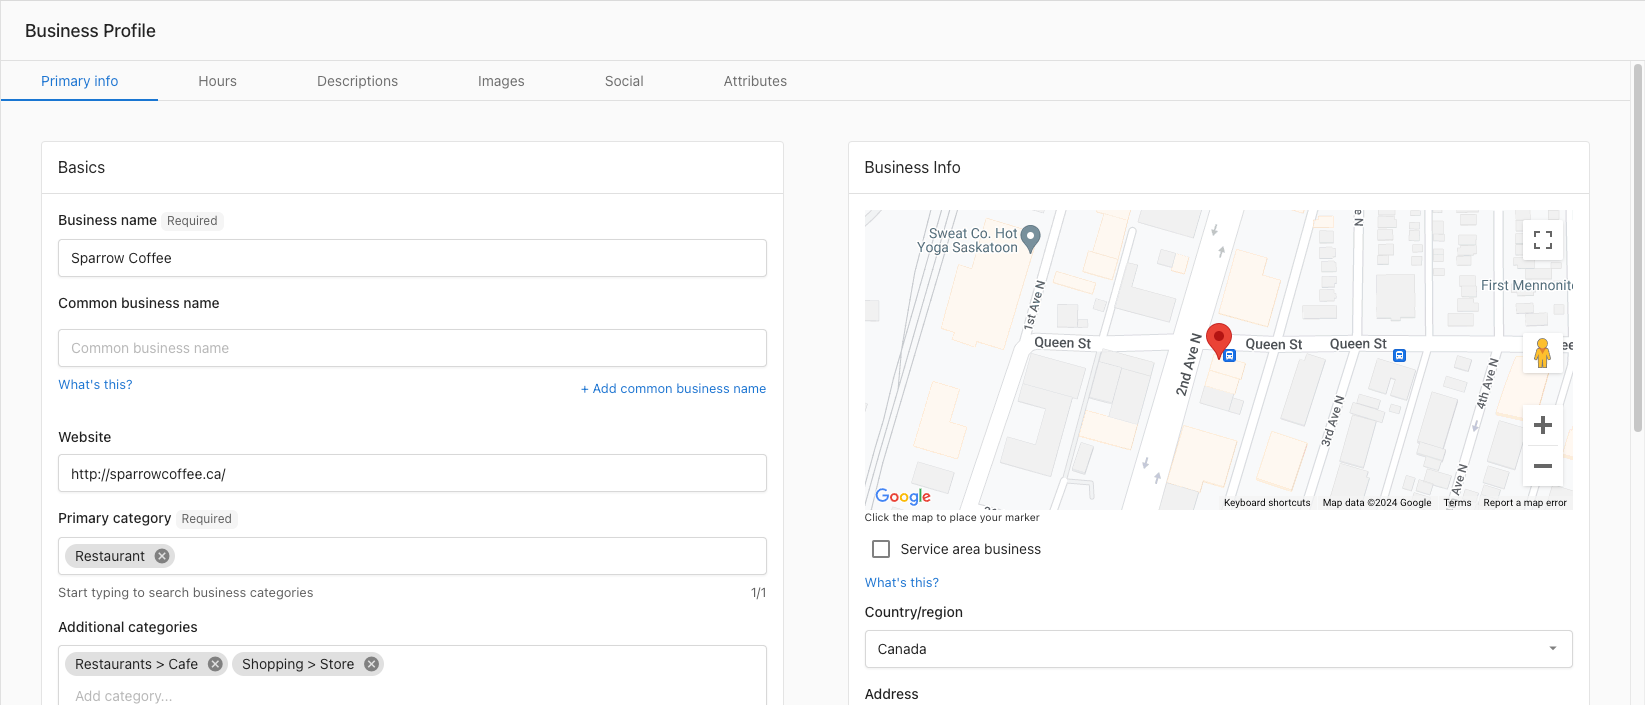Open the Country/region dropdown showing Canada

[1218, 649]
